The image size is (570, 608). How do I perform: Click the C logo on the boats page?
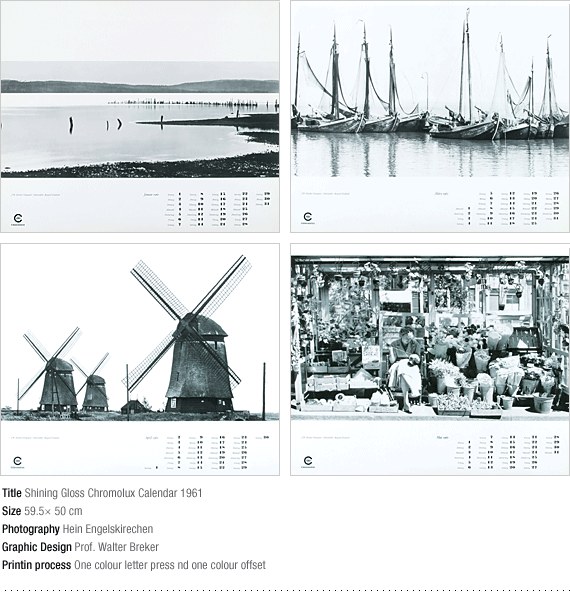[x=307, y=218]
